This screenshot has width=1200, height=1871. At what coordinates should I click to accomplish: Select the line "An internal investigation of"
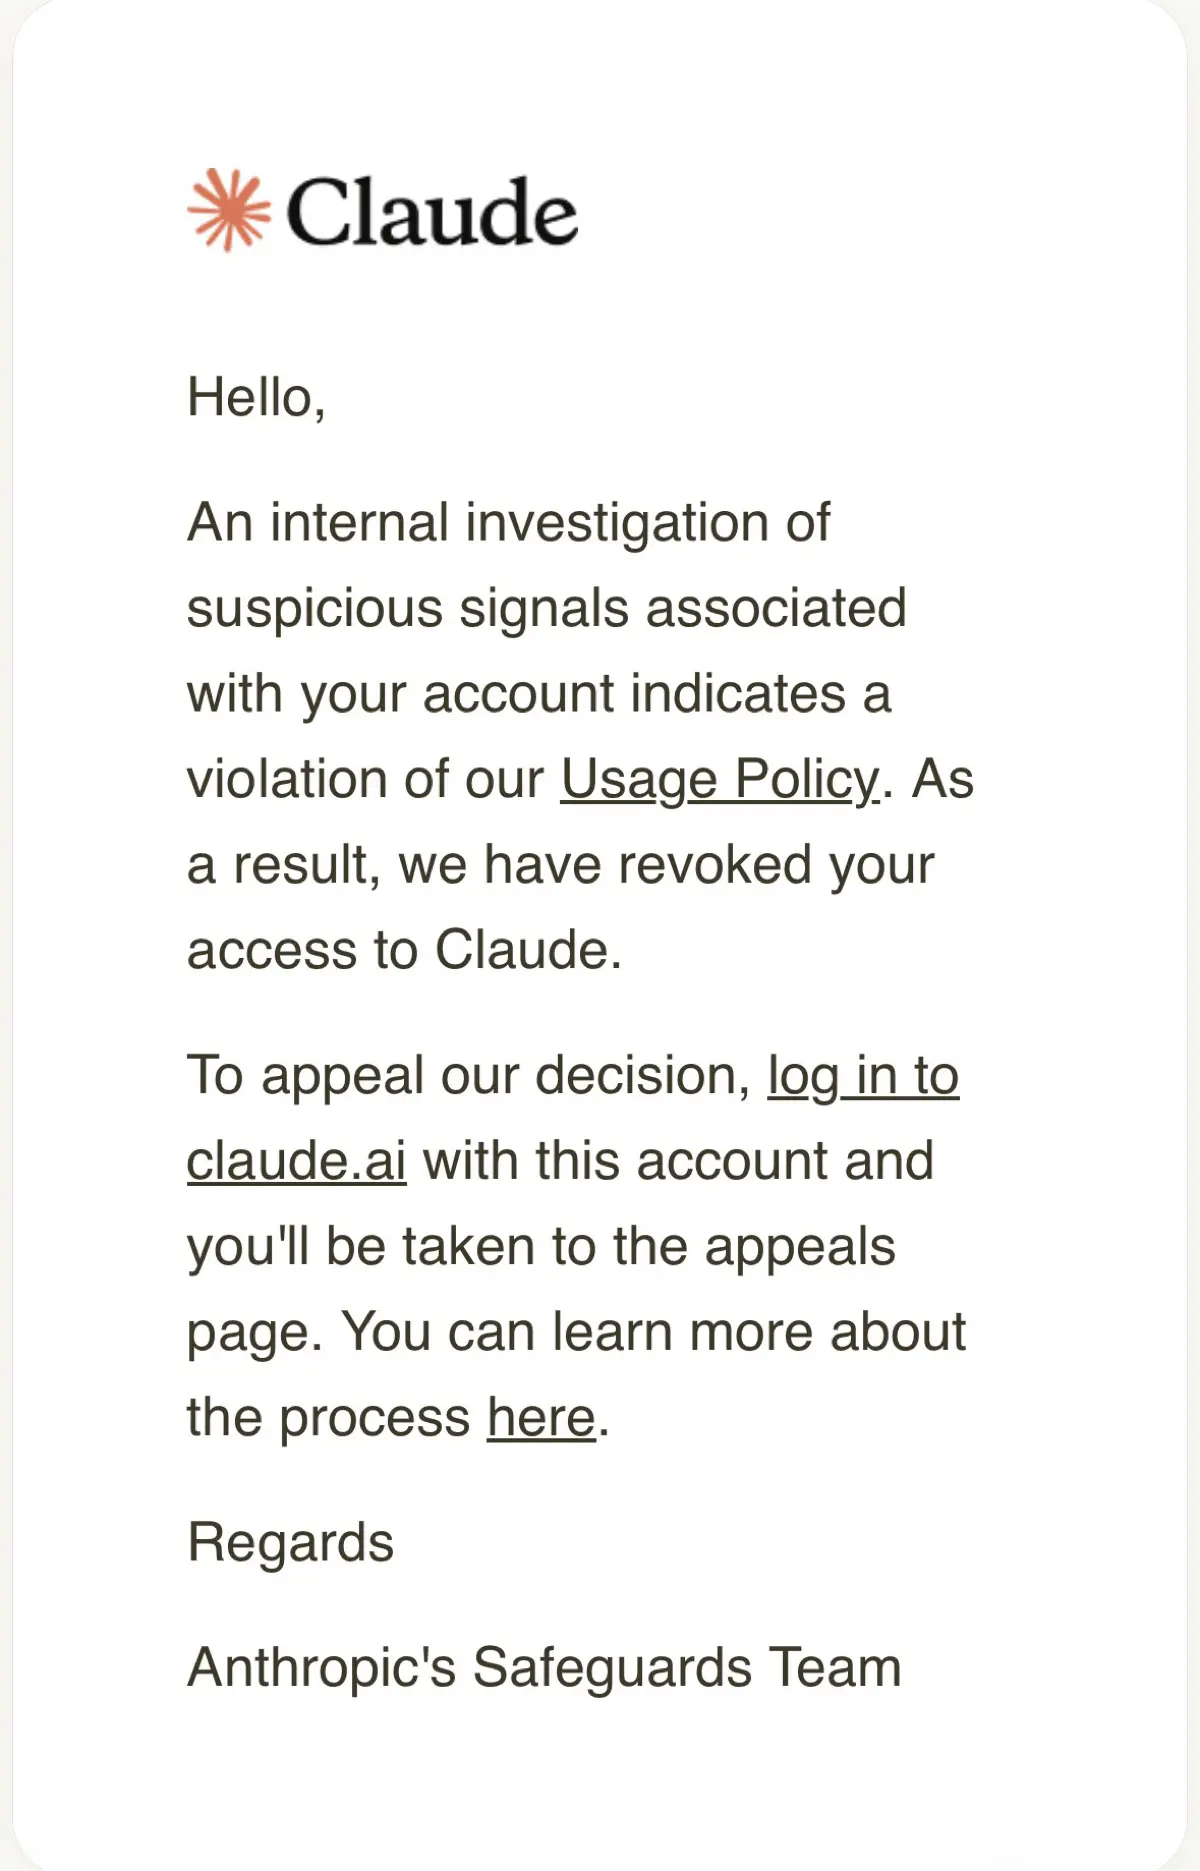(x=508, y=522)
